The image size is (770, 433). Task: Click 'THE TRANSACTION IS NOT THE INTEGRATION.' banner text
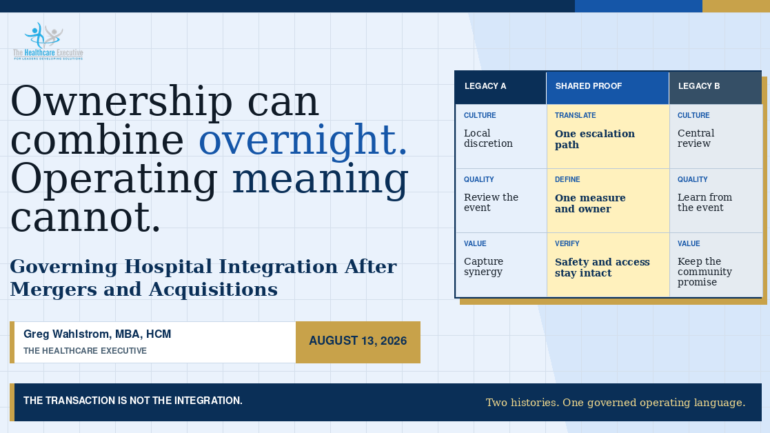(133, 401)
